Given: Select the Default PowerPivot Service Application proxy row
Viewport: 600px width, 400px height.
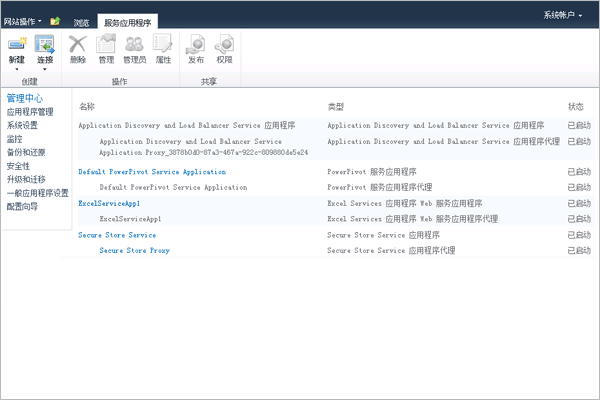Looking at the screenshot, I should pyautogui.click(x=335, y=187).
